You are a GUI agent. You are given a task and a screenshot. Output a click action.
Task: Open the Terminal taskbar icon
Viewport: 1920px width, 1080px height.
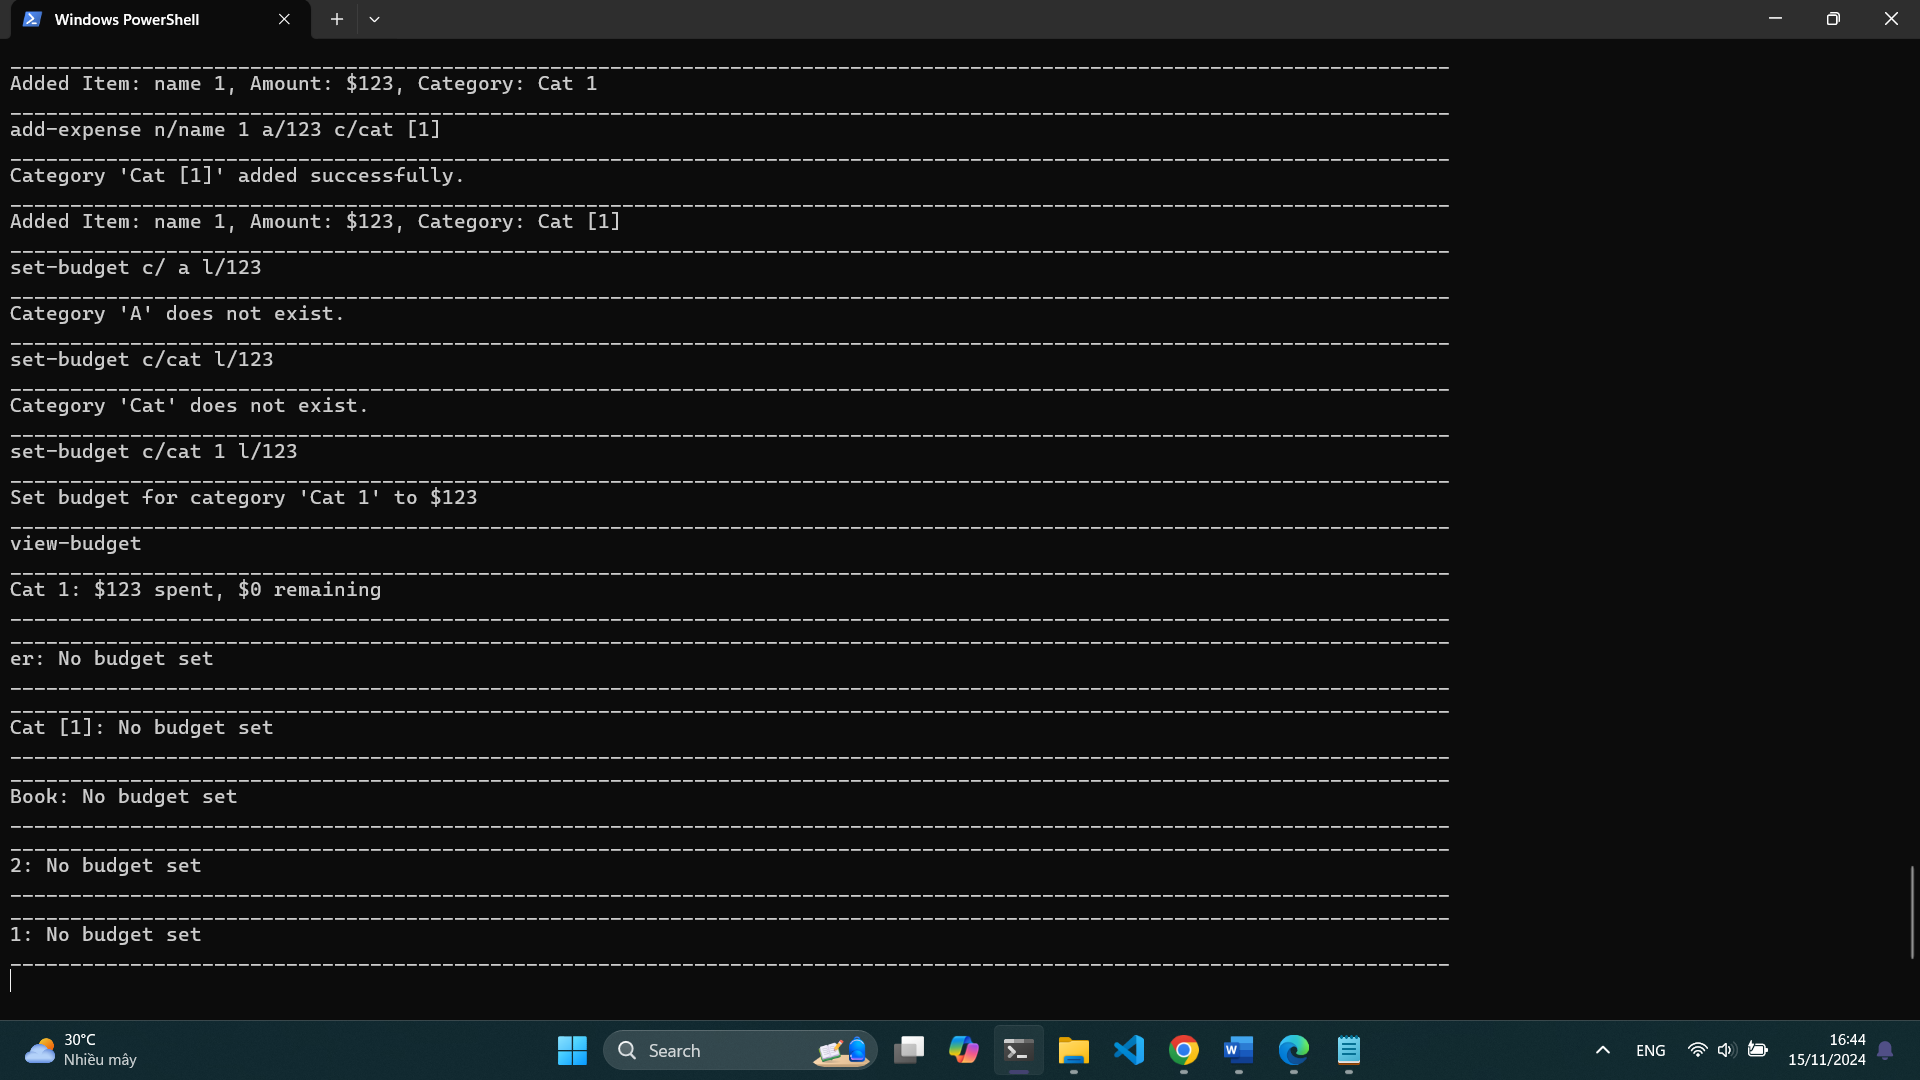[1018, 1050]
